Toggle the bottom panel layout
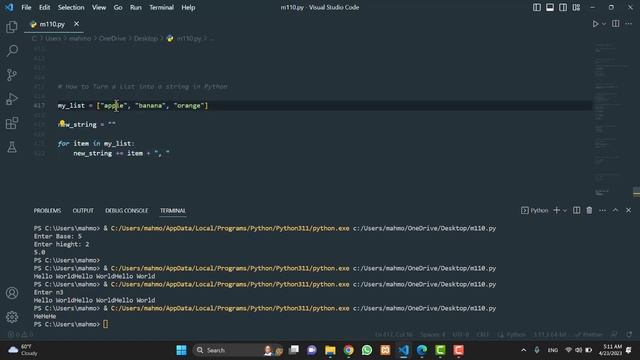The width and height of the screenshot is (640, 360). coord(550,7)
